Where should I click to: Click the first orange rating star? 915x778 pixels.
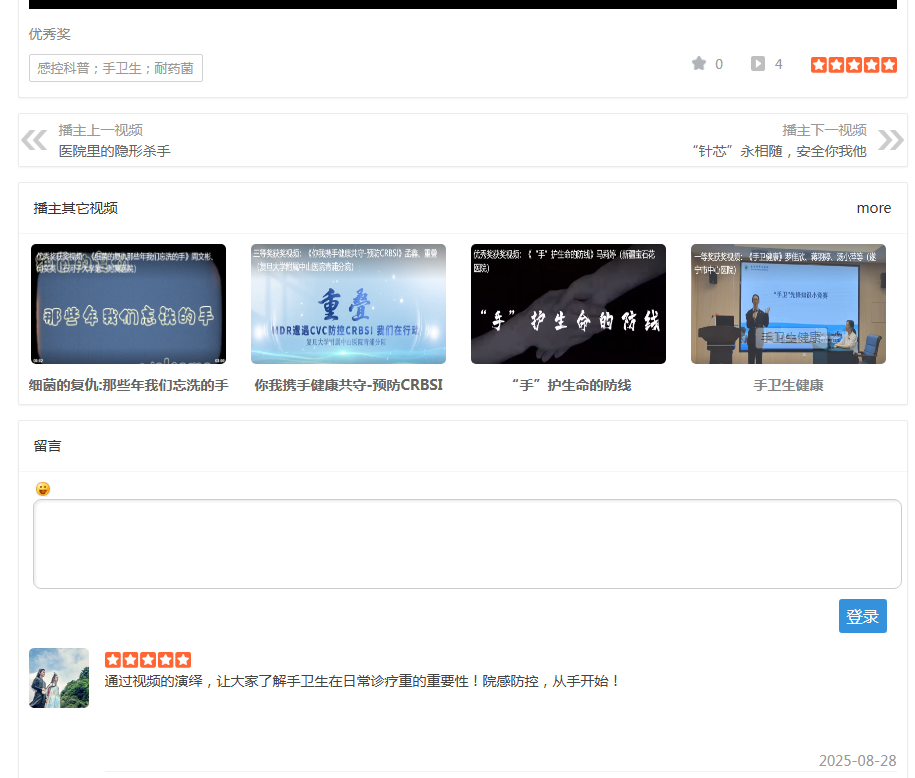click(818, 63)
